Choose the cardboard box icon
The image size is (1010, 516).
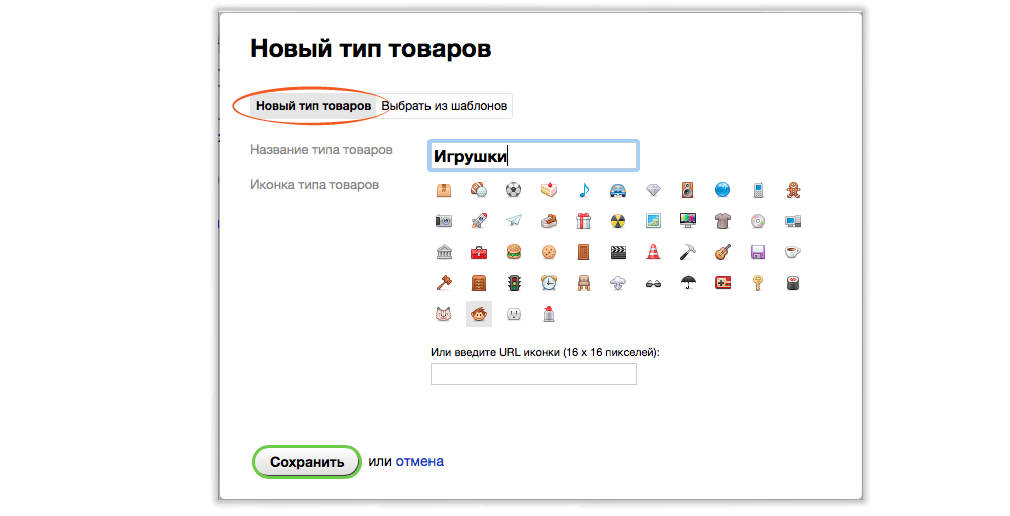pos(444,190)
